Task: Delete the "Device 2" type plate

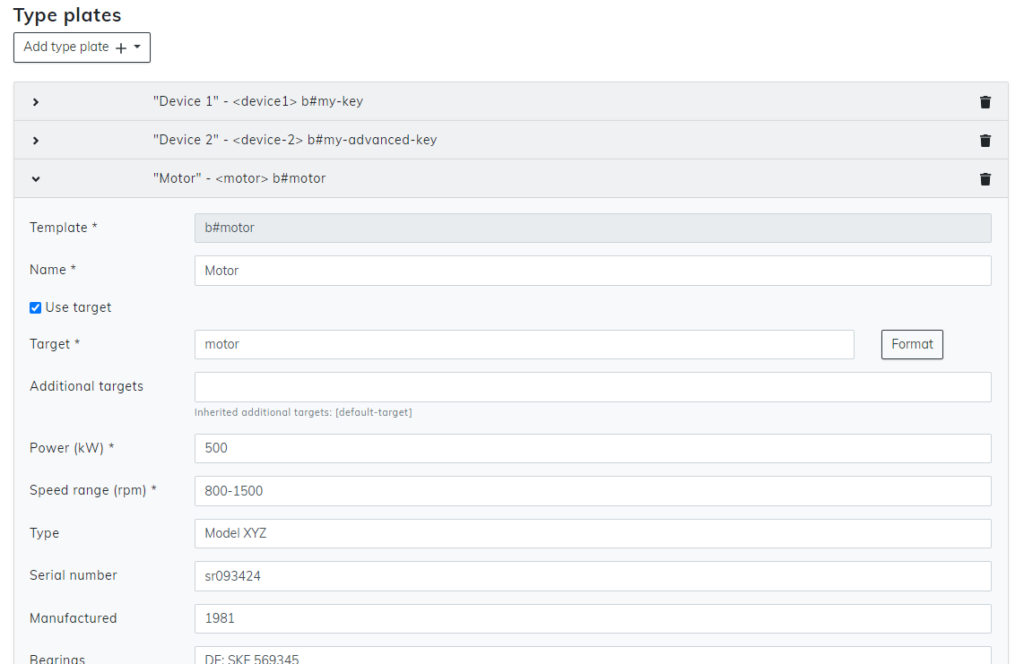Action: pyautogui.click(x=985, y=140)
